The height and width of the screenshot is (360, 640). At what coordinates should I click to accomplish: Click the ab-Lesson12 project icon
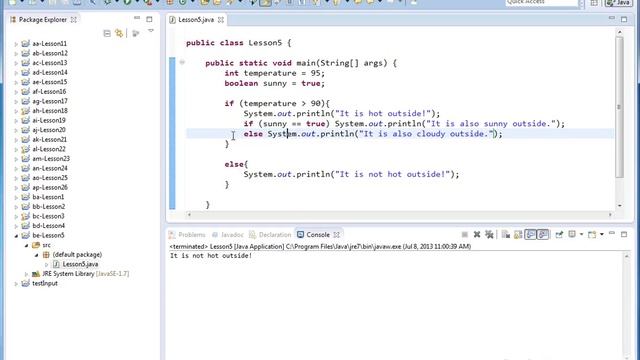(x=25, y=53)
